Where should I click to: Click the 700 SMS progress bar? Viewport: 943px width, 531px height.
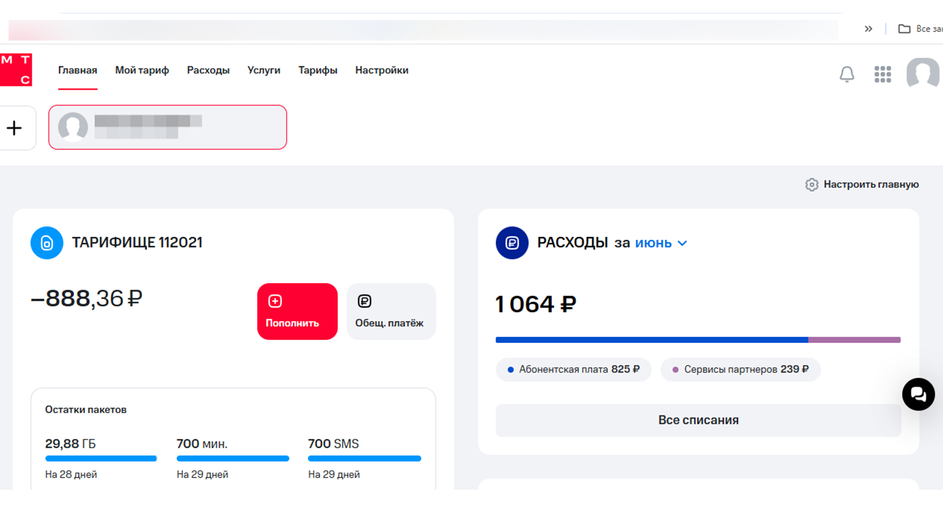pos(364,458)
